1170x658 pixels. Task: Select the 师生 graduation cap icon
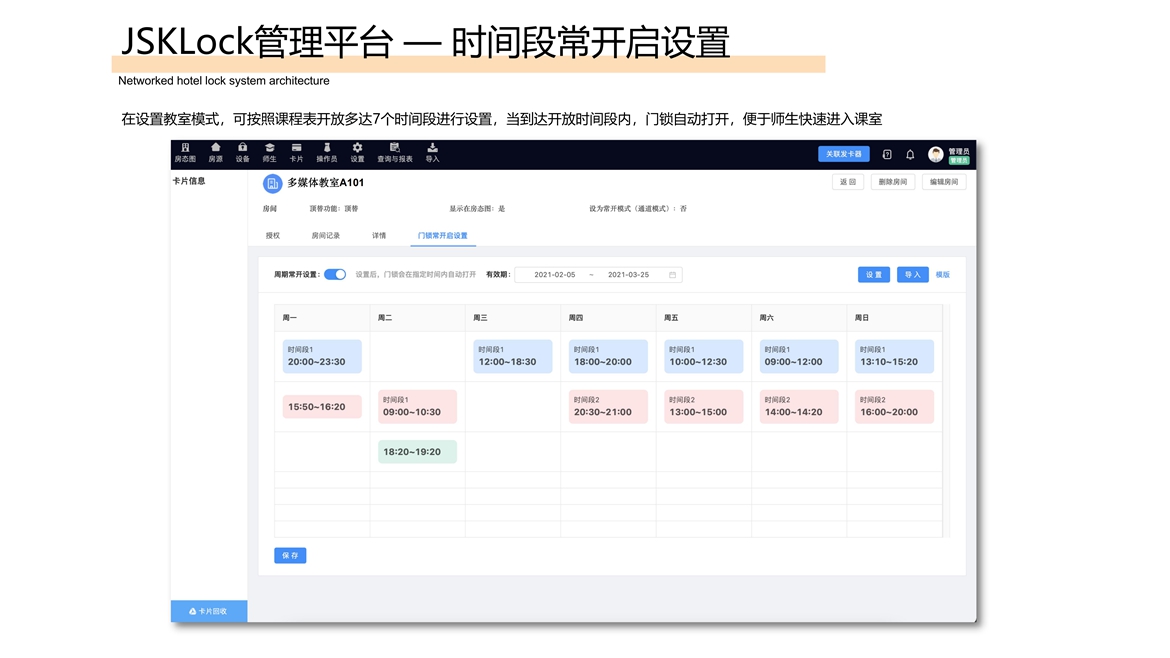pyautogui.click(x=269, y=148)
